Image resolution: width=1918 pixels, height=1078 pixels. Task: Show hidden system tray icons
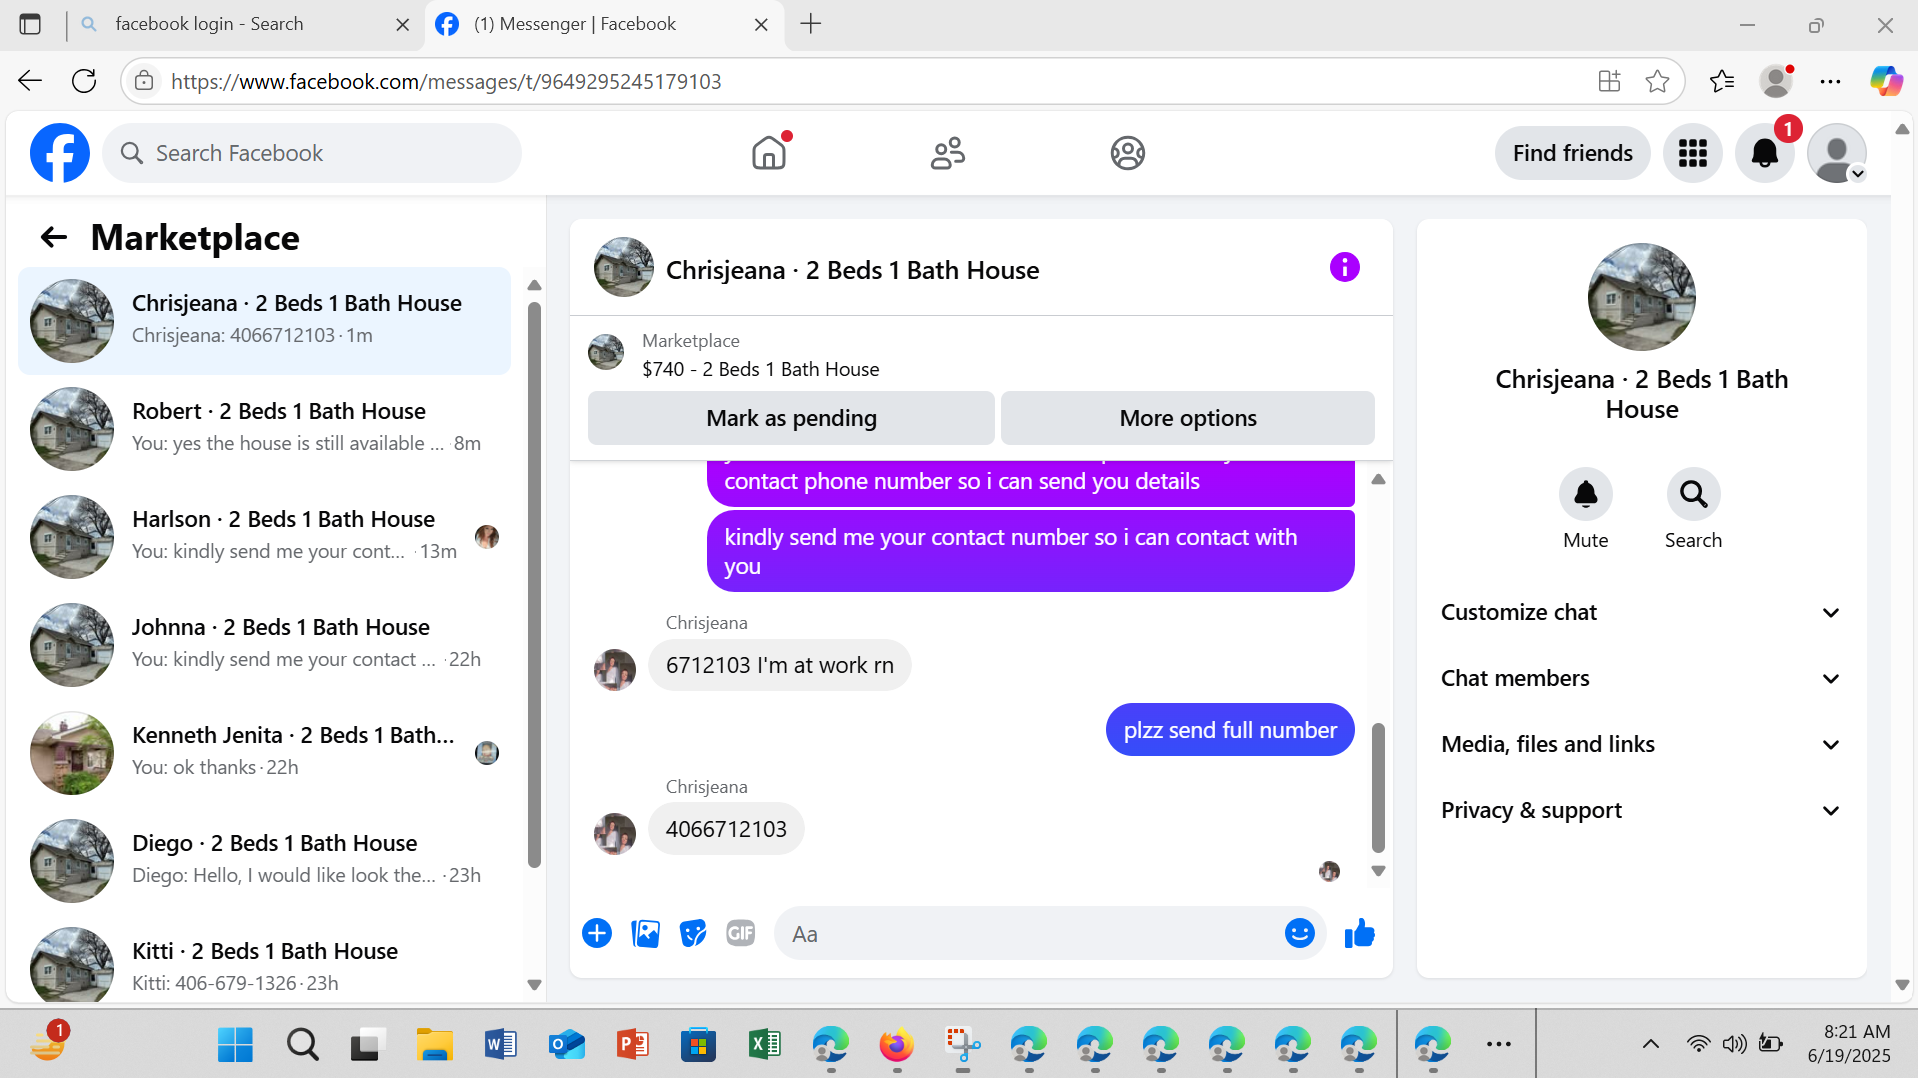(1650, 1044)
